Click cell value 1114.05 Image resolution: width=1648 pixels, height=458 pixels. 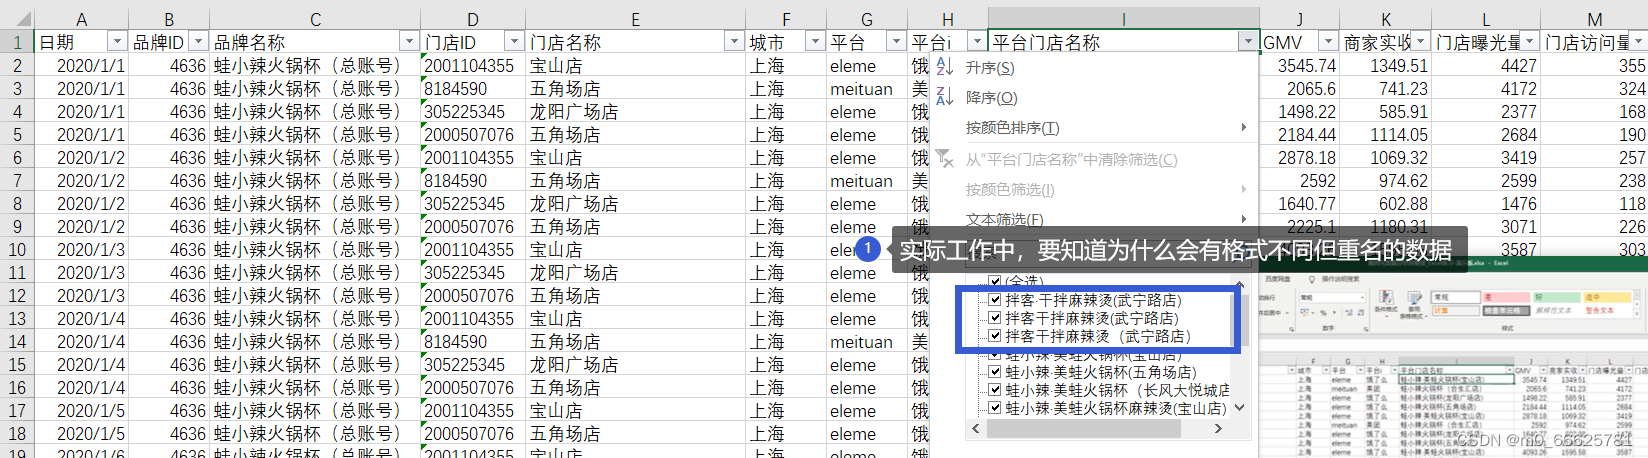(1385, 135)
